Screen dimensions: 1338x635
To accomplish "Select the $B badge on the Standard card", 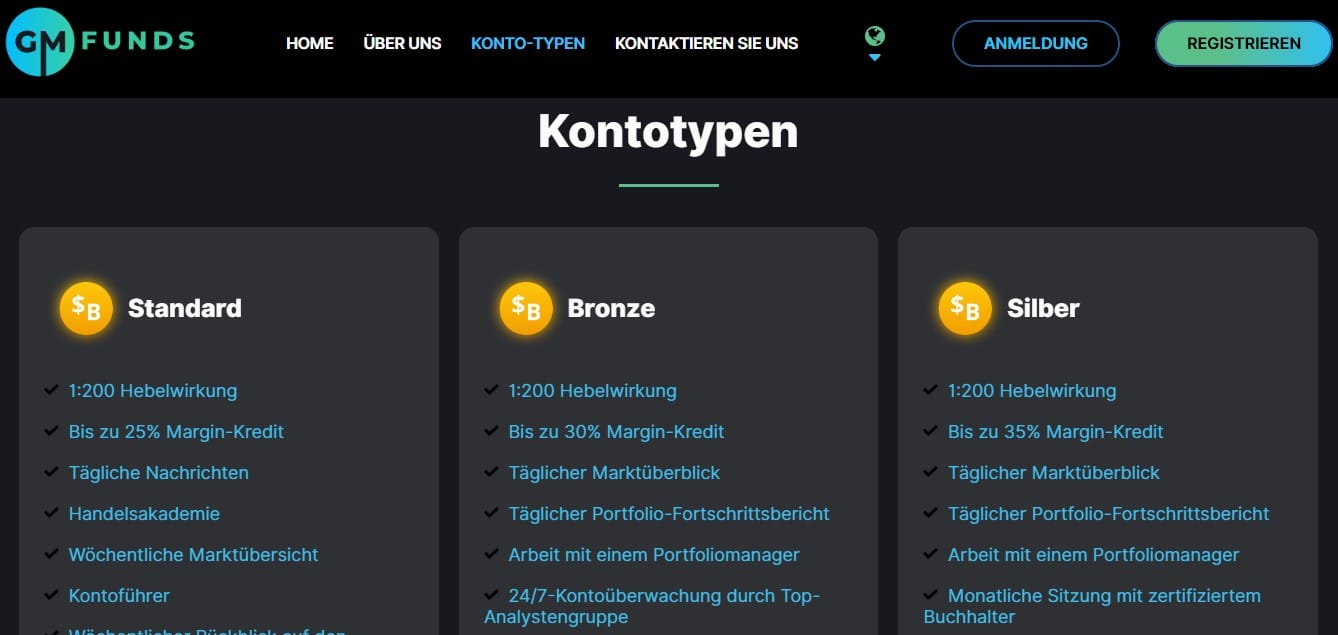I will [86, 308].
